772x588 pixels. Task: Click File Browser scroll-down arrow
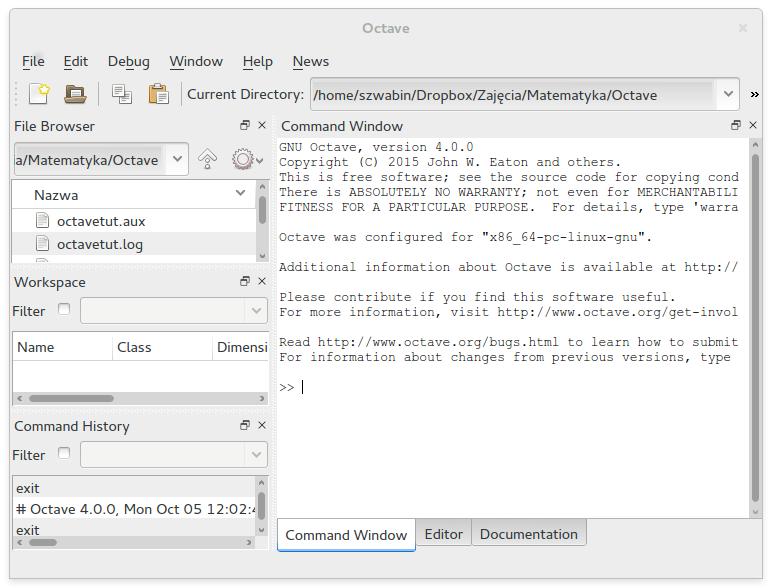(262, 256)
